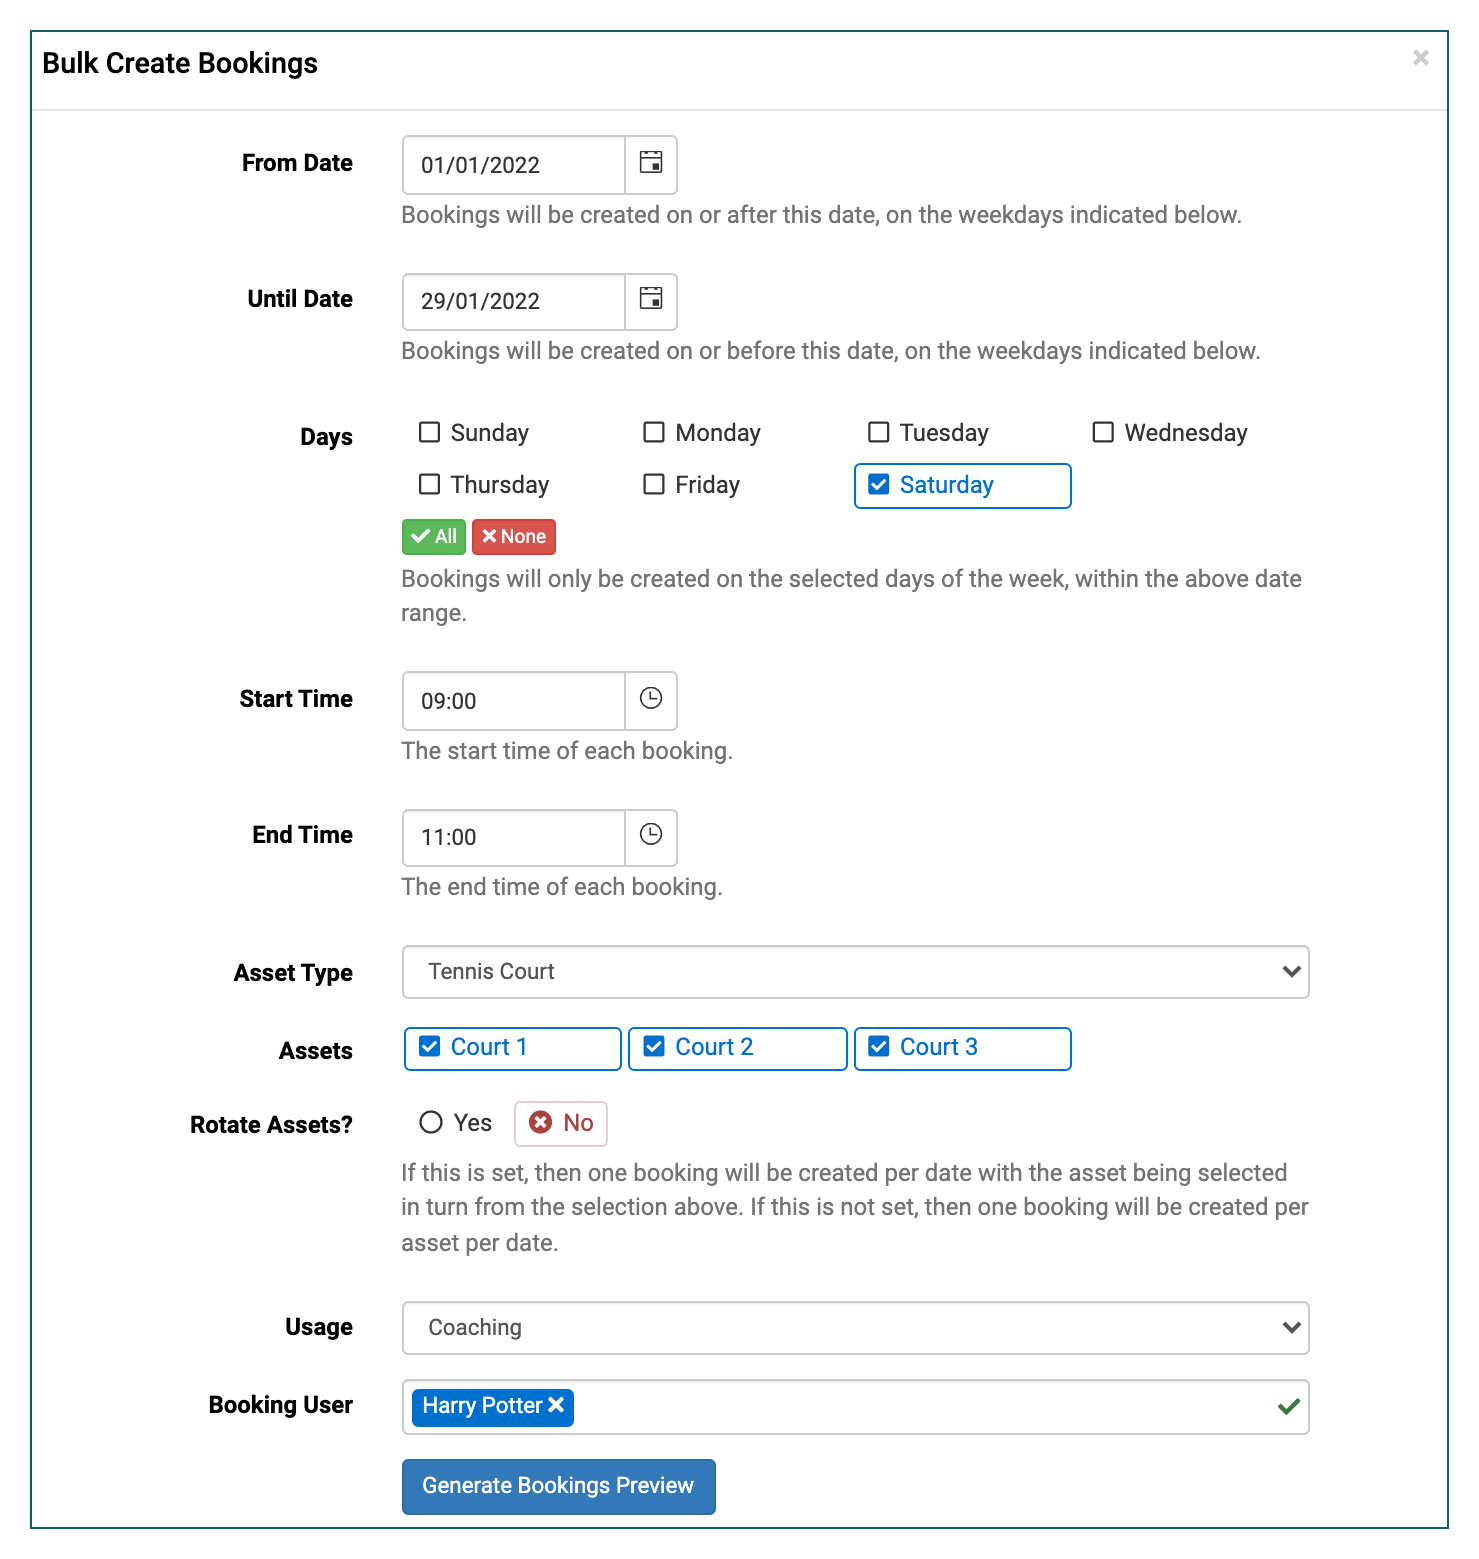
Task: Open the Start Time clock picker
Action: pos(651,700)
